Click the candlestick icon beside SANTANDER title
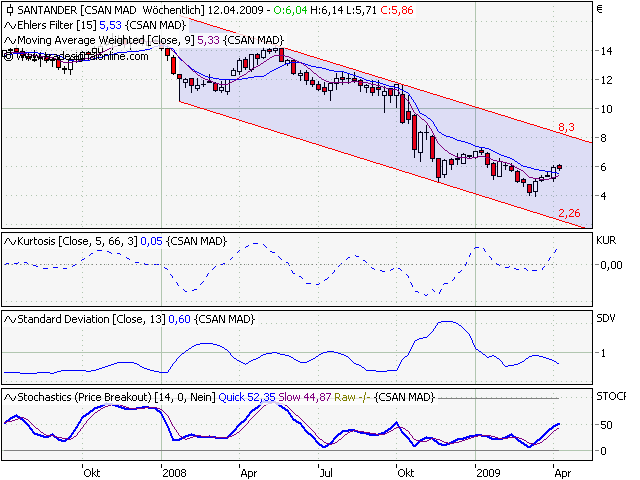This screenshot has width=640, height=480. click(9, 10)
